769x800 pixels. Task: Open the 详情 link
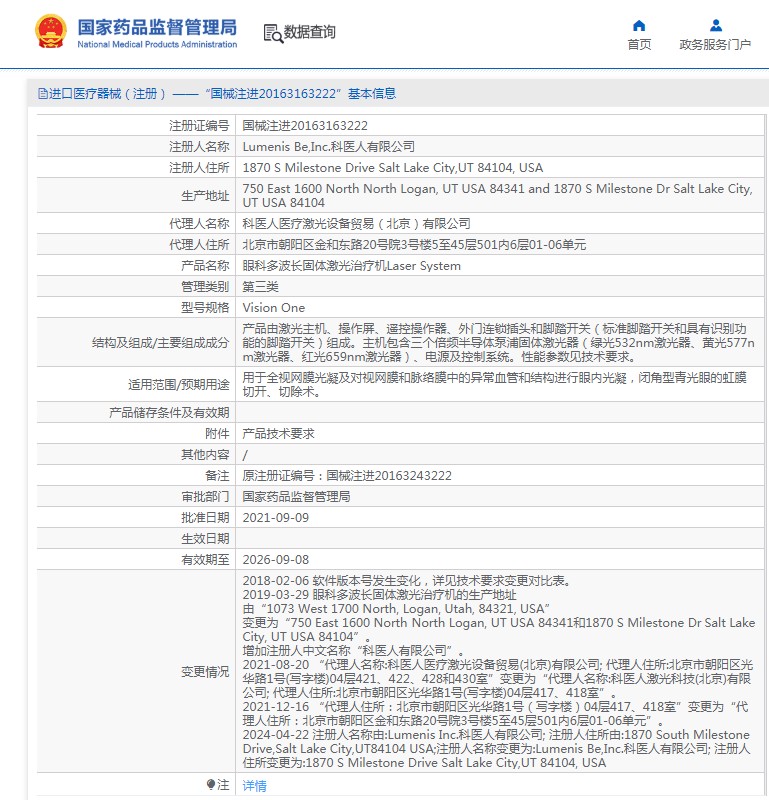(x=254, y=785)
